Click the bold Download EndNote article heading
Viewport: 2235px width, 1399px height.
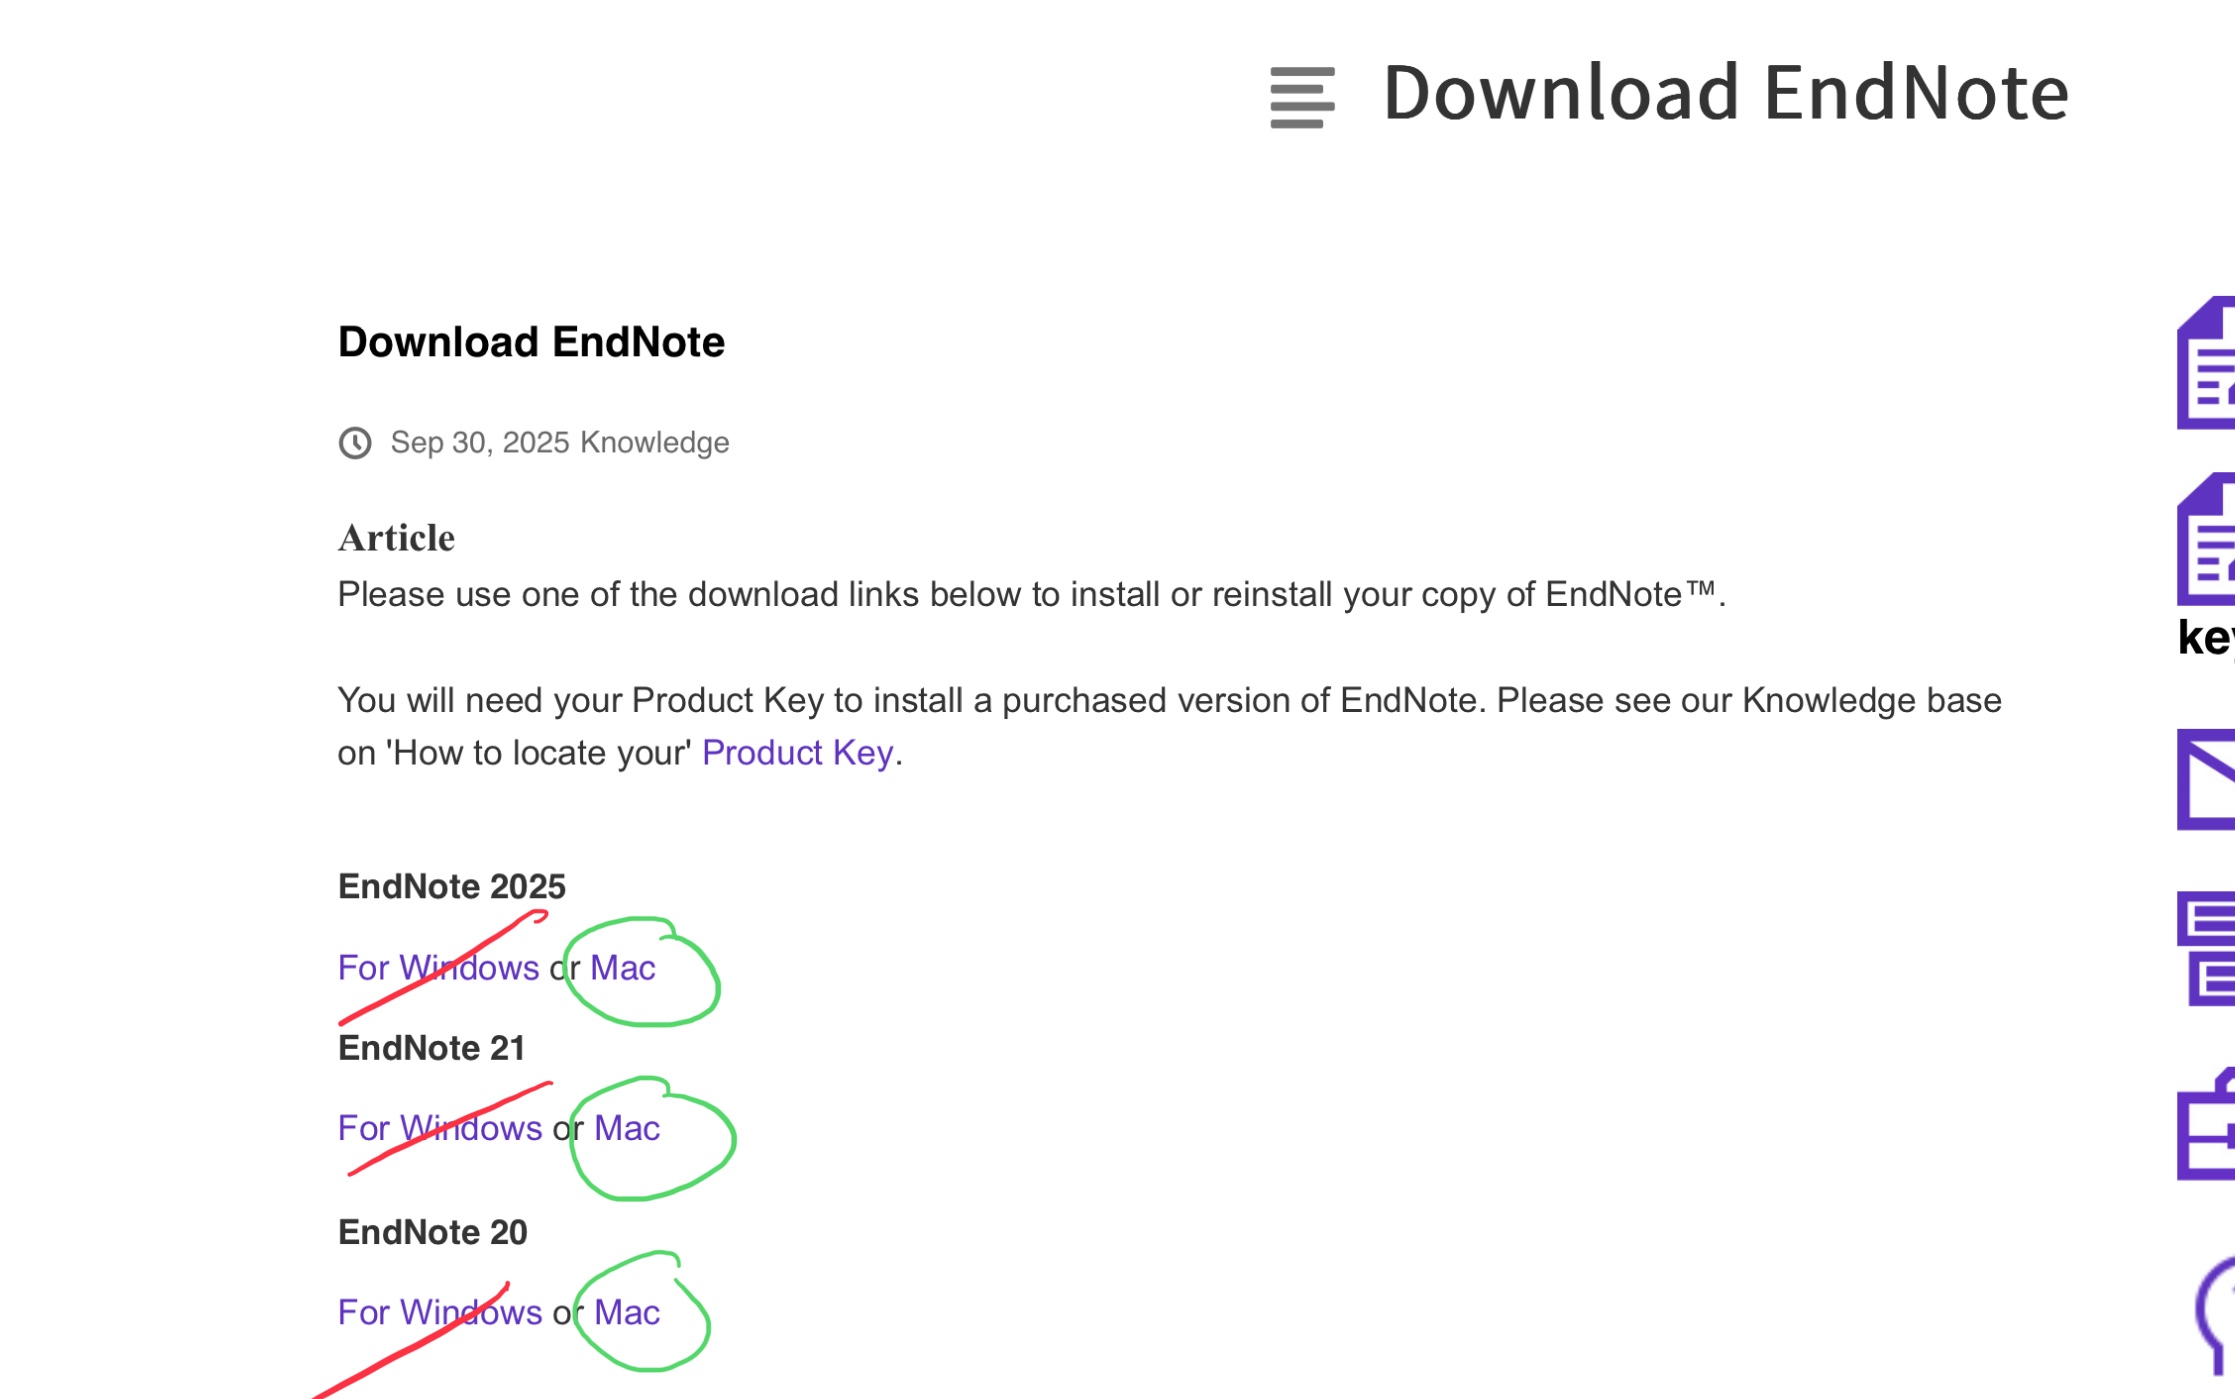coord(531,342)
